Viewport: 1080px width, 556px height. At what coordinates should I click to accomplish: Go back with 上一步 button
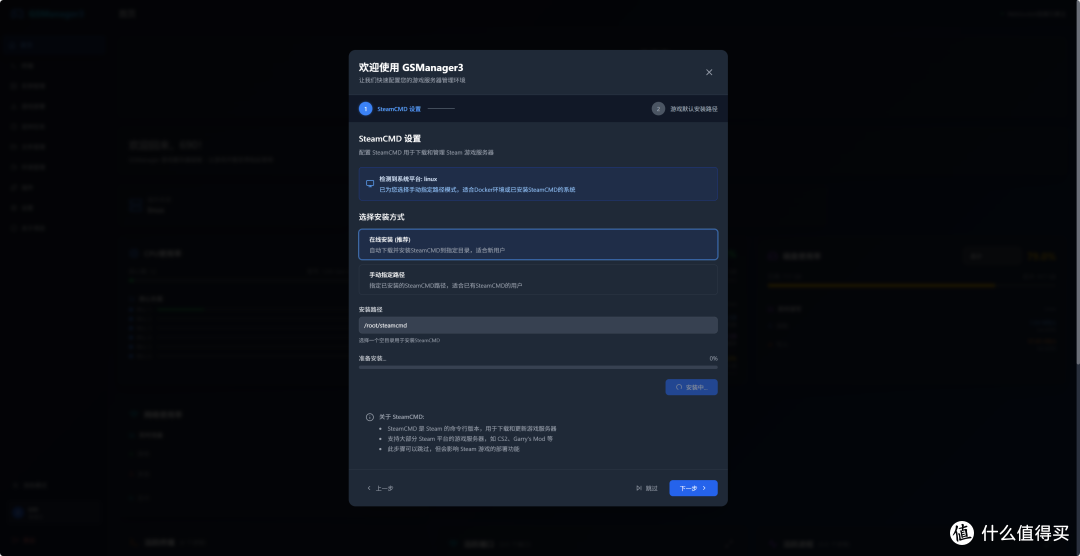point(380,488)
